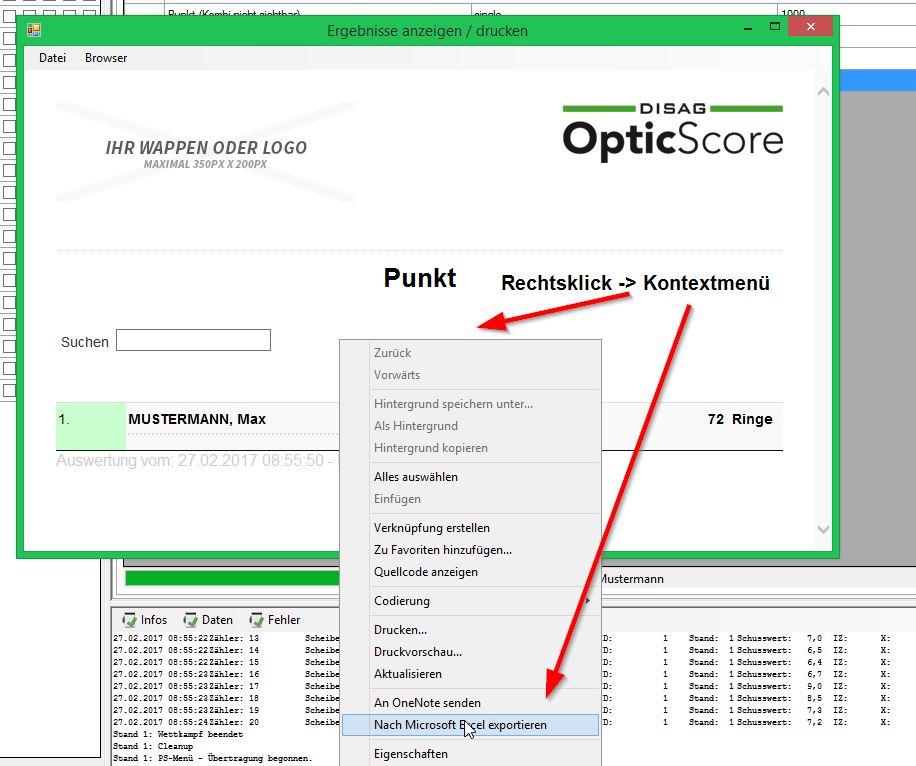The height and width of the screenshot is (766, 916).
Task: Click the Infos log filter icon
Action: click(x=129, y=620)
